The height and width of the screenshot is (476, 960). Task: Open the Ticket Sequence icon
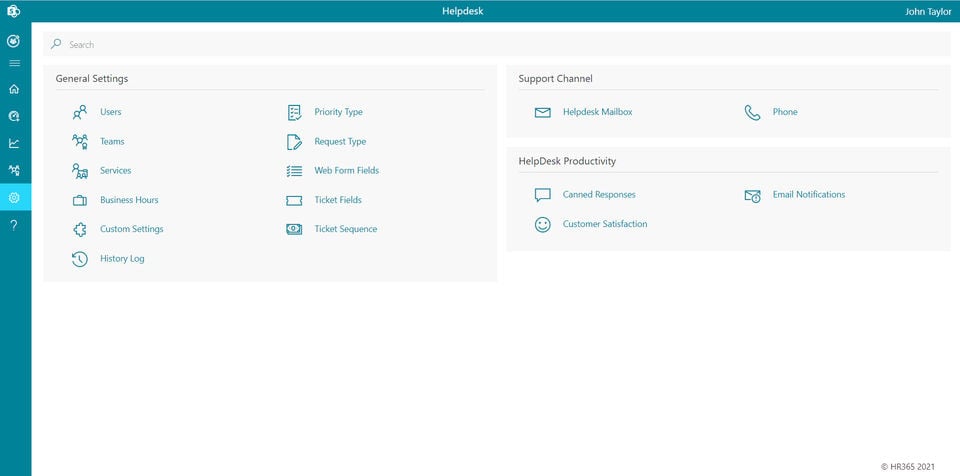point(294,229)
